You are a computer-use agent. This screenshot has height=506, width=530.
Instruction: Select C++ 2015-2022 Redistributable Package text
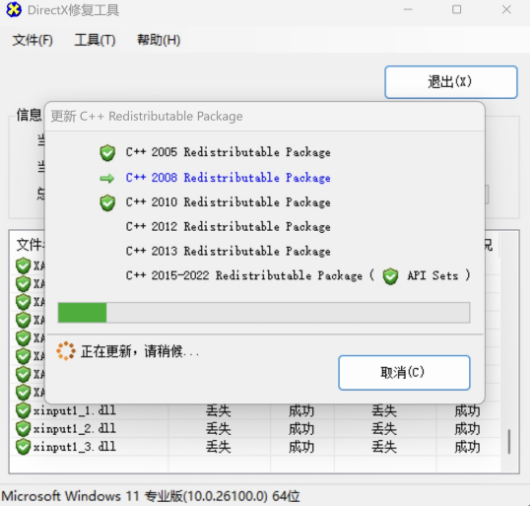pyautogui.click(x=244, y=276)
